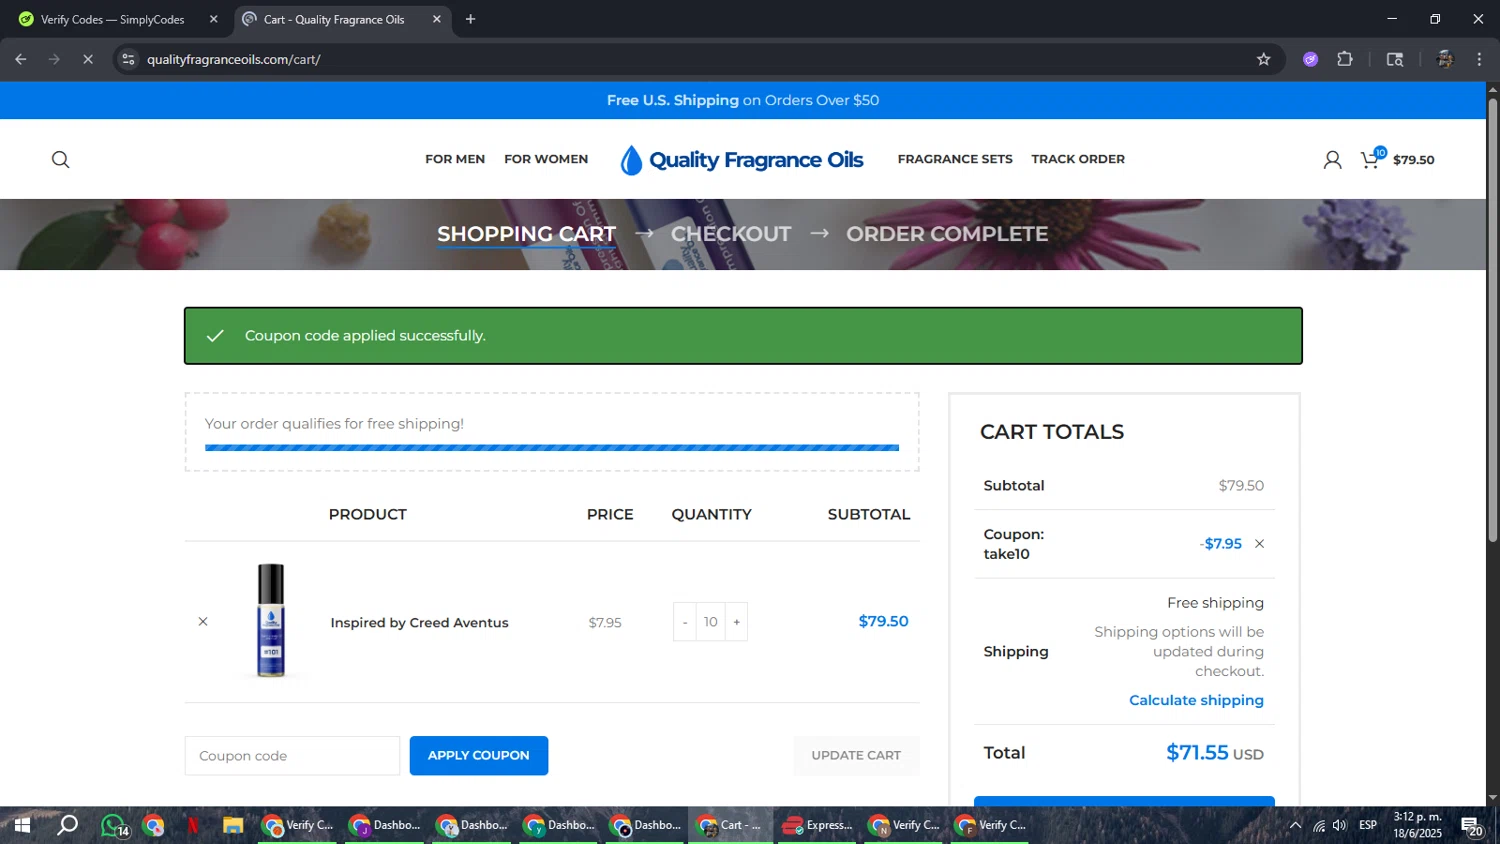Open Windows taskbar search
1500x844 pixels.
click(67, 826)
